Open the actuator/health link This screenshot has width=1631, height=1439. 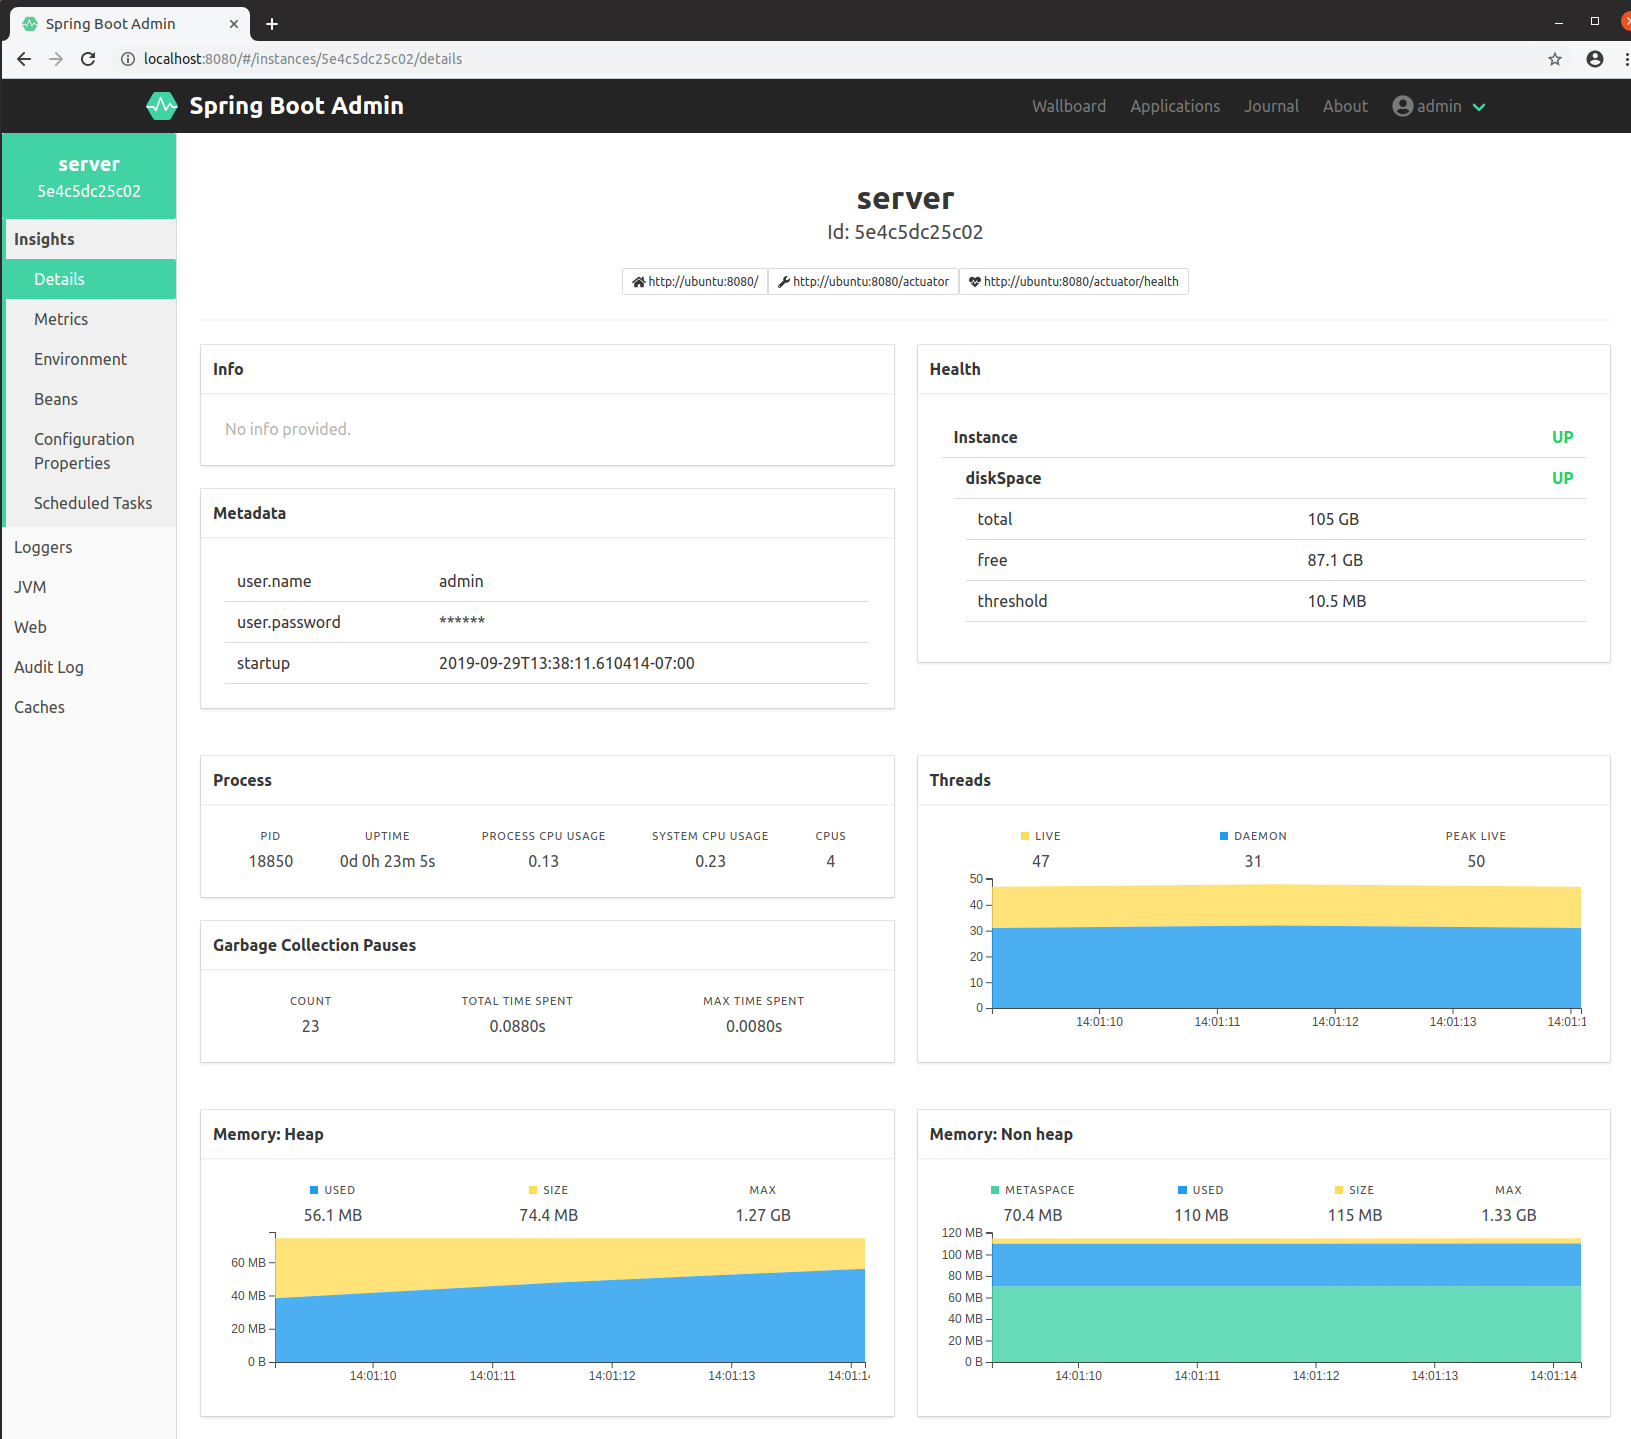(1073, 282)
